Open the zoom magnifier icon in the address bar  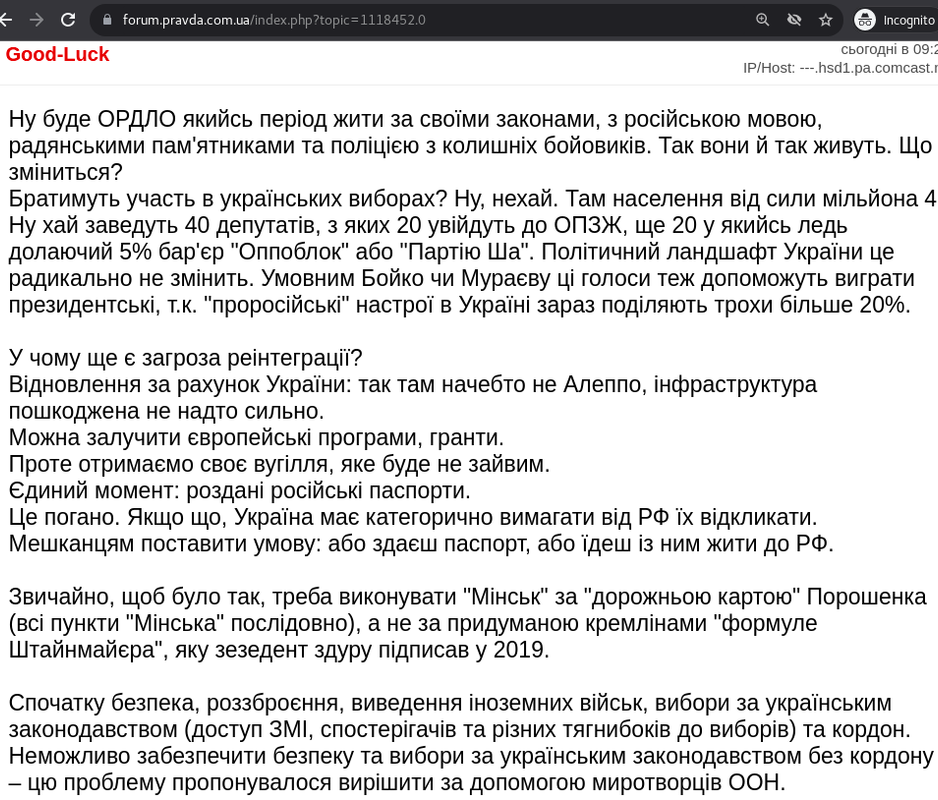pyautogui.click(x=762, y=20)
